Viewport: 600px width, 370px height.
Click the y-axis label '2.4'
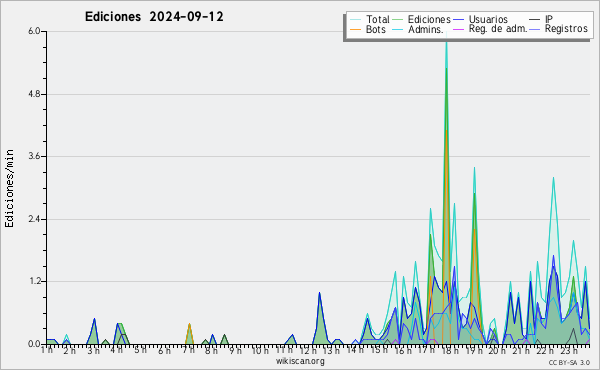[x=34, y=219]
